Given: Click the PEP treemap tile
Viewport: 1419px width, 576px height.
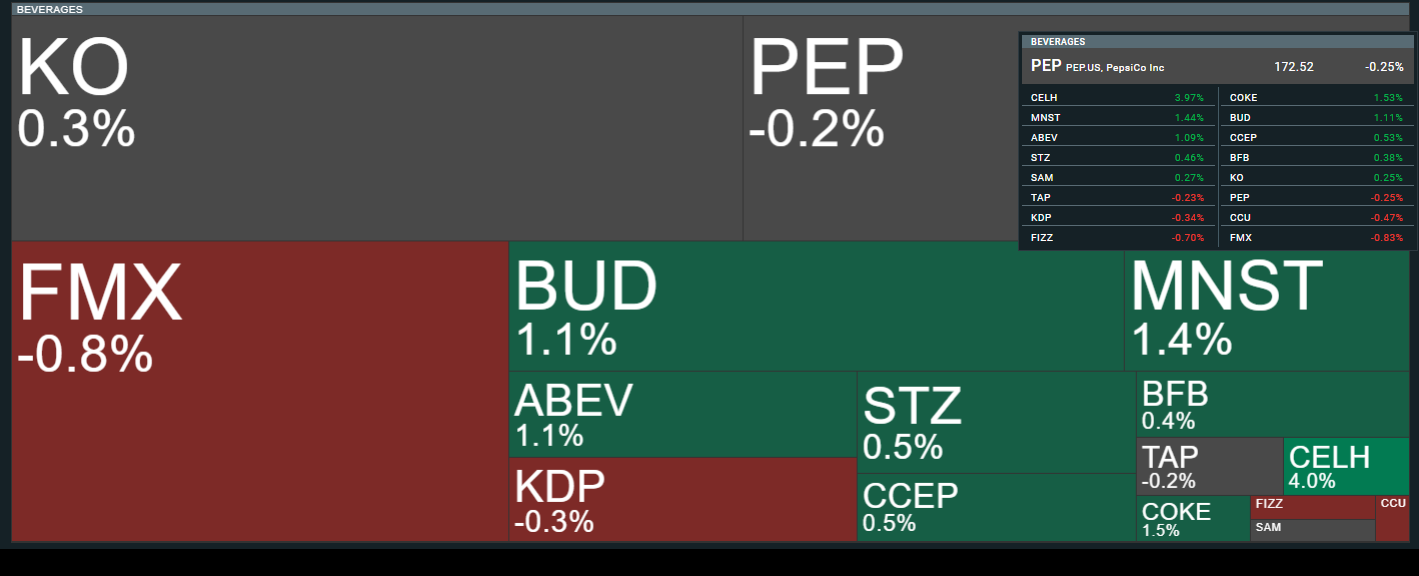Looking at the screenshot, I should click(882, 128).
